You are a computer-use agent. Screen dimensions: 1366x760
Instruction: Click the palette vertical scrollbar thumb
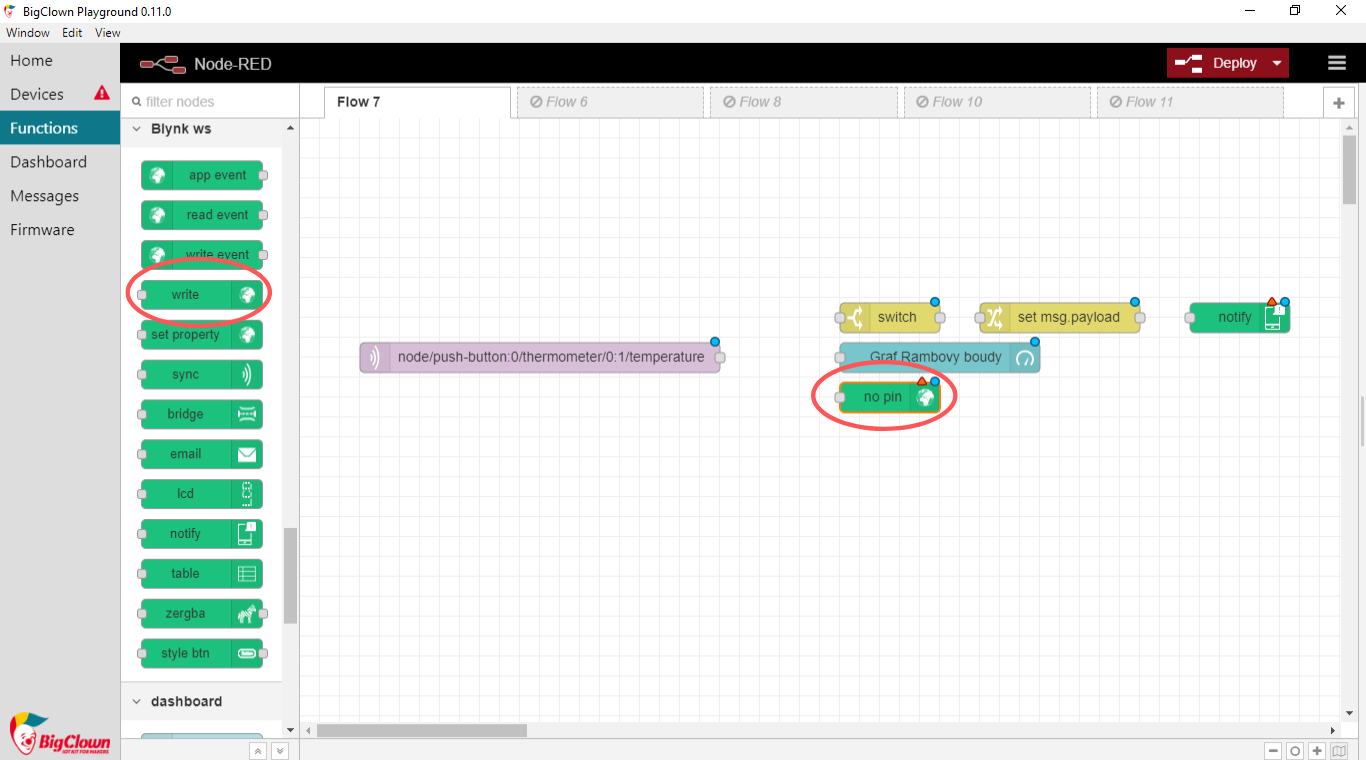point(290,575)
